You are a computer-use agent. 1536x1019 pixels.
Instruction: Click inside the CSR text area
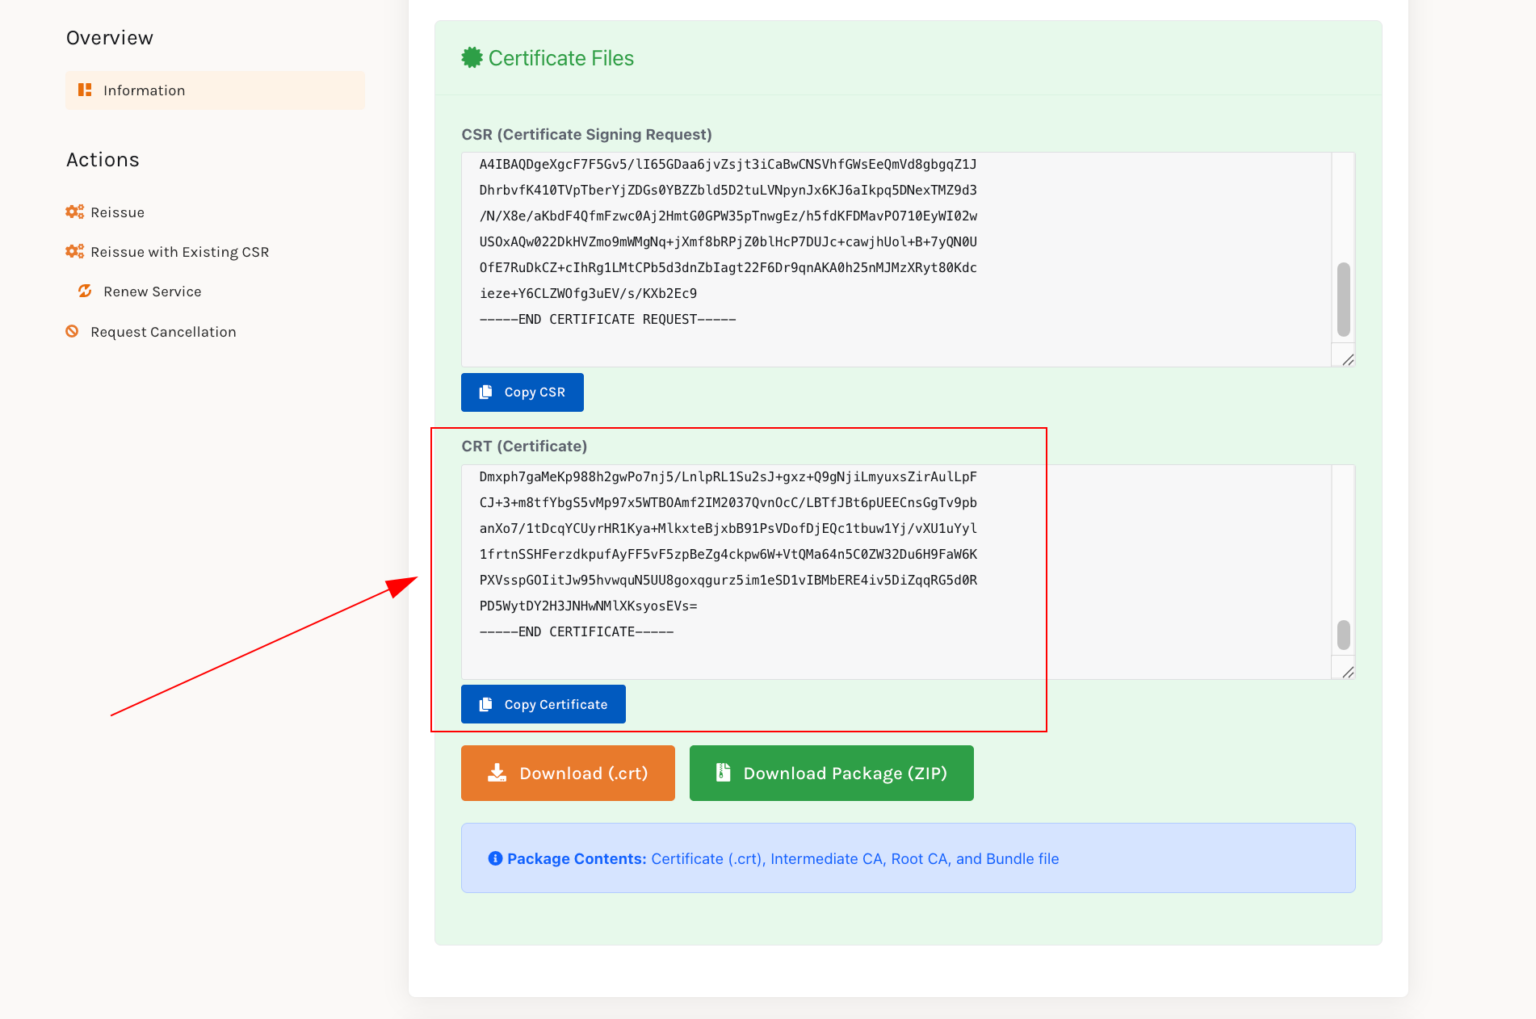coord(896,260)
